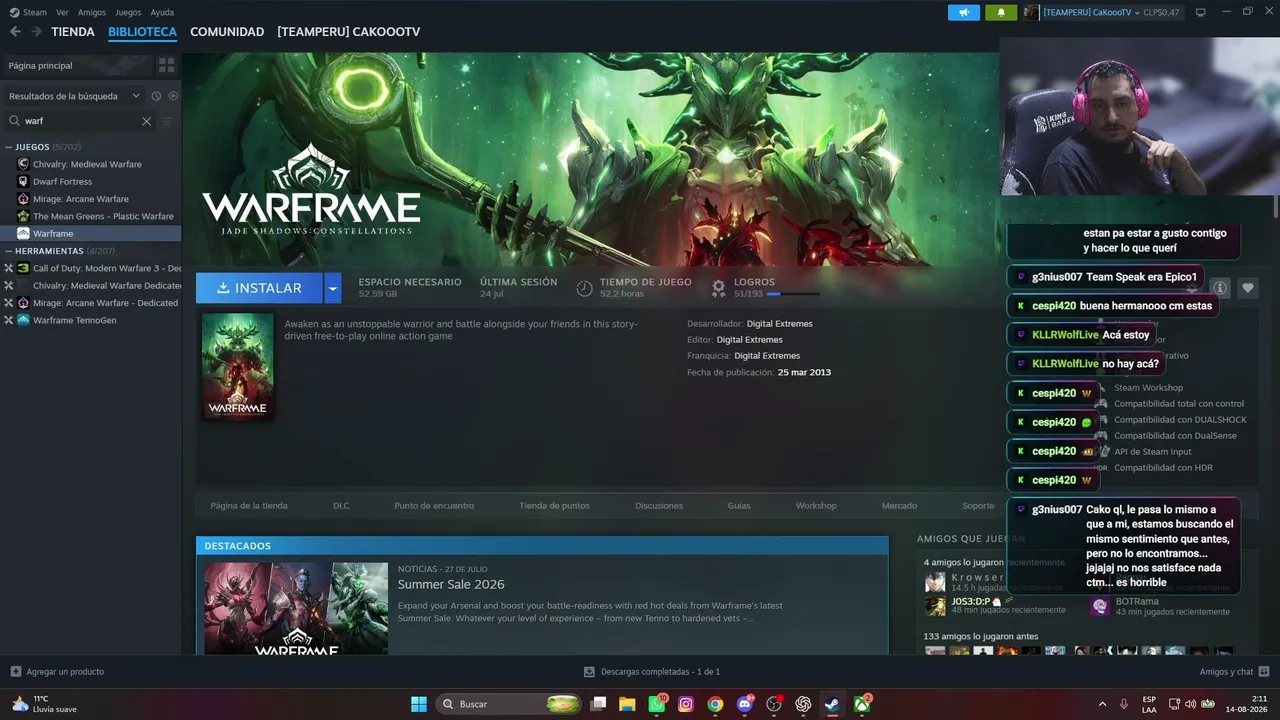Open the [TEAMPERU] CAKOOOTV profile tab
Image resolution: width=1280 pixels, height=720 pixels.
pyautogui.click(x=349, y=32)
